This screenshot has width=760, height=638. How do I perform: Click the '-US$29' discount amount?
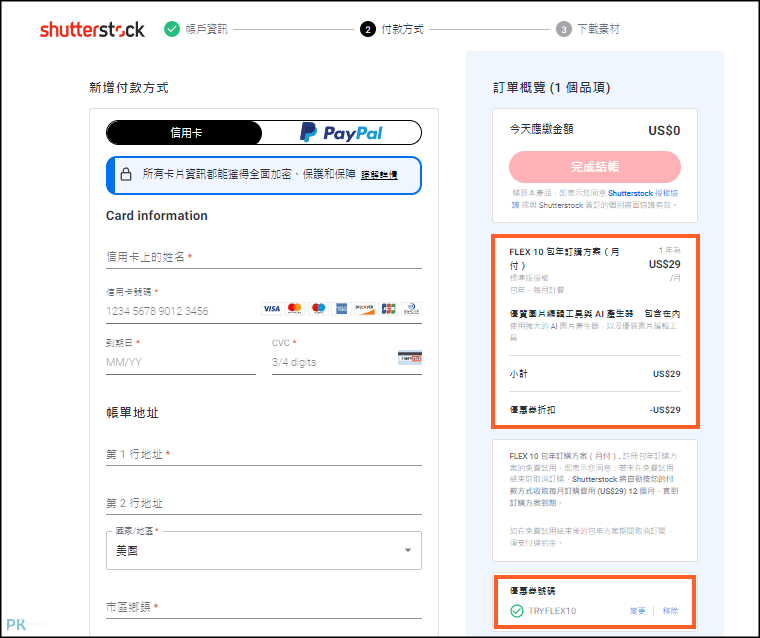[x=665, y=410]
